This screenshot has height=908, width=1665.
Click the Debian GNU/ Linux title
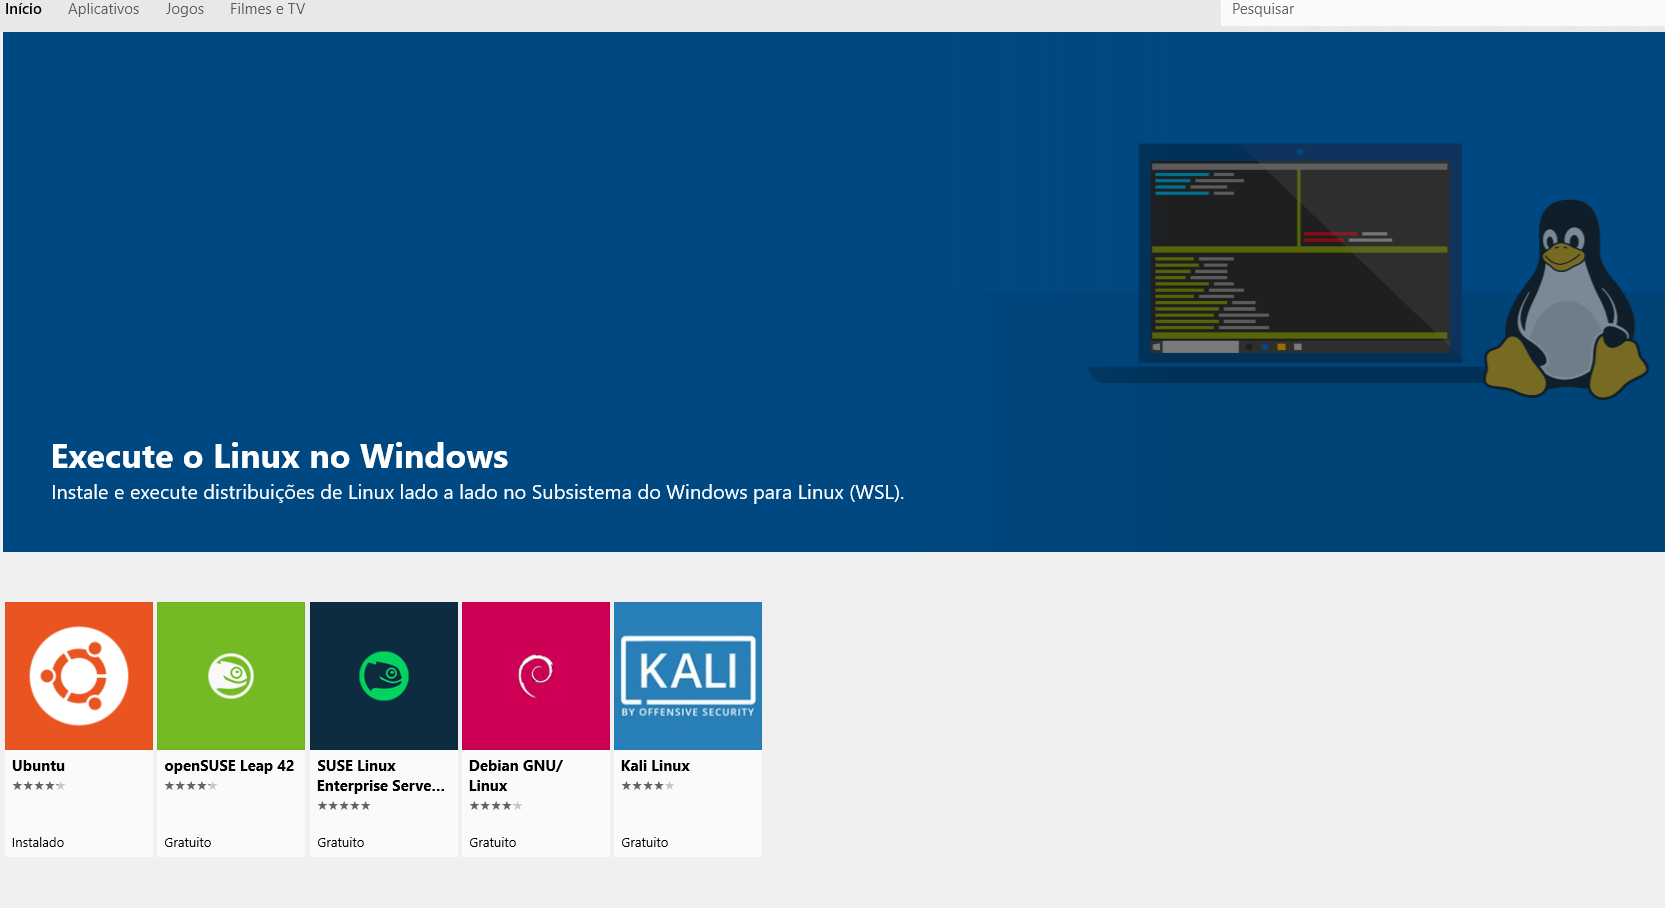click(x=516, y=776)
